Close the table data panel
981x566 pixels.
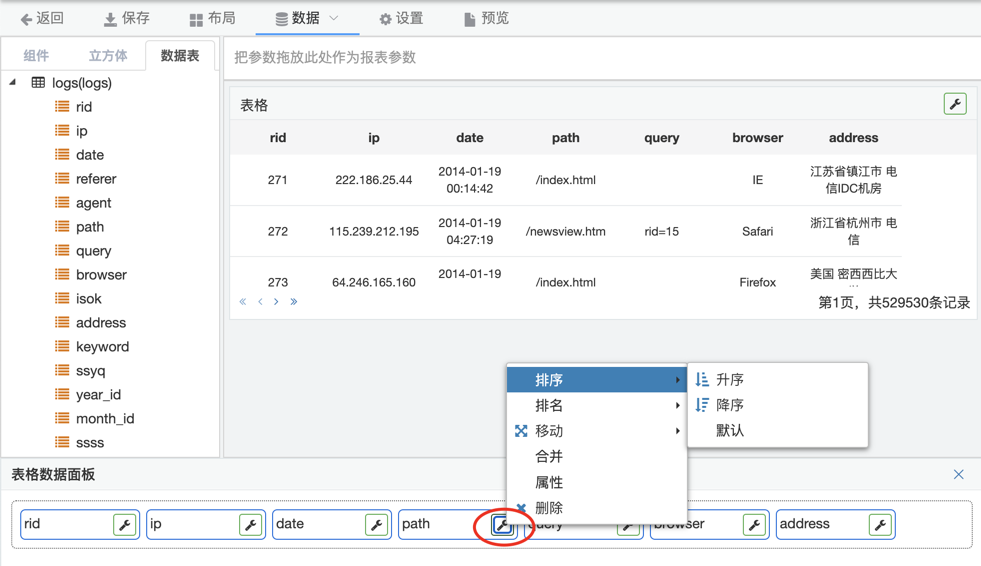point(958,475)
